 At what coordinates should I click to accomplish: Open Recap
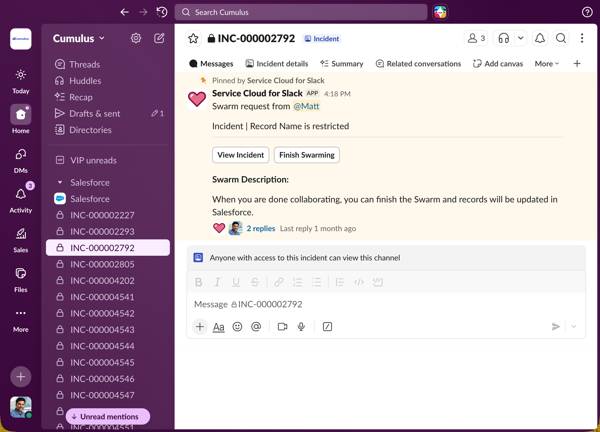click(x=108, y=97)
